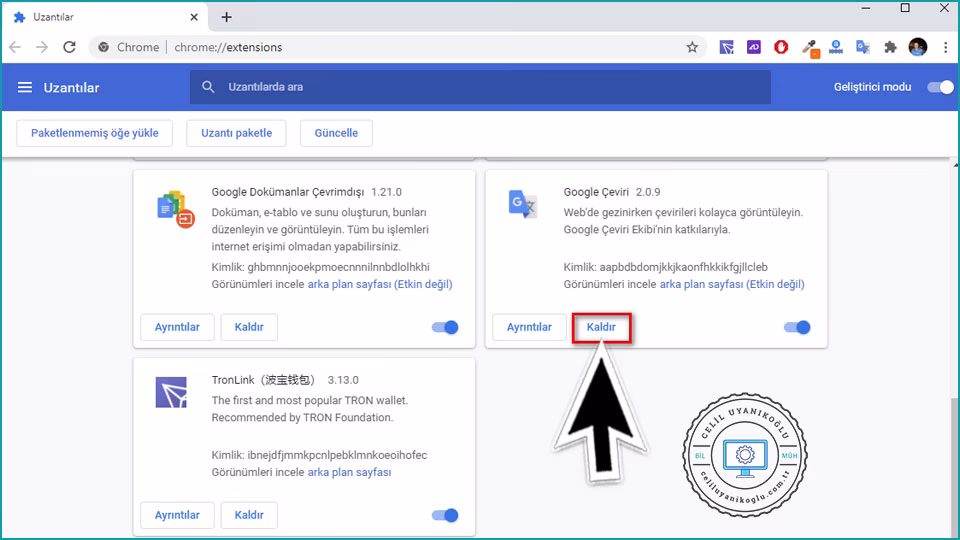Click the Google Çeviri 2.0.9 version number

coord(648,192)
